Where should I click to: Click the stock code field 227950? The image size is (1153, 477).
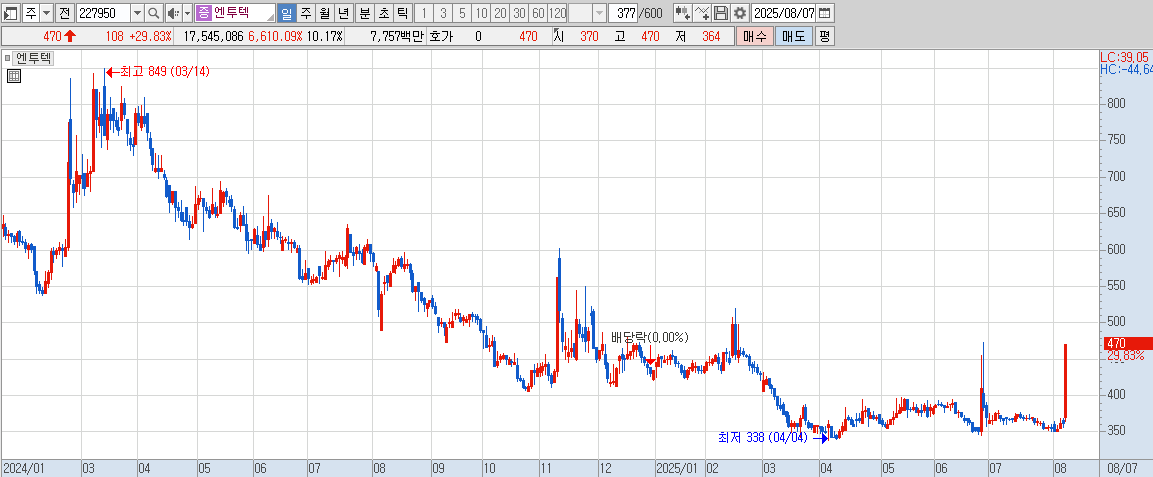click(x=103, y=12)
